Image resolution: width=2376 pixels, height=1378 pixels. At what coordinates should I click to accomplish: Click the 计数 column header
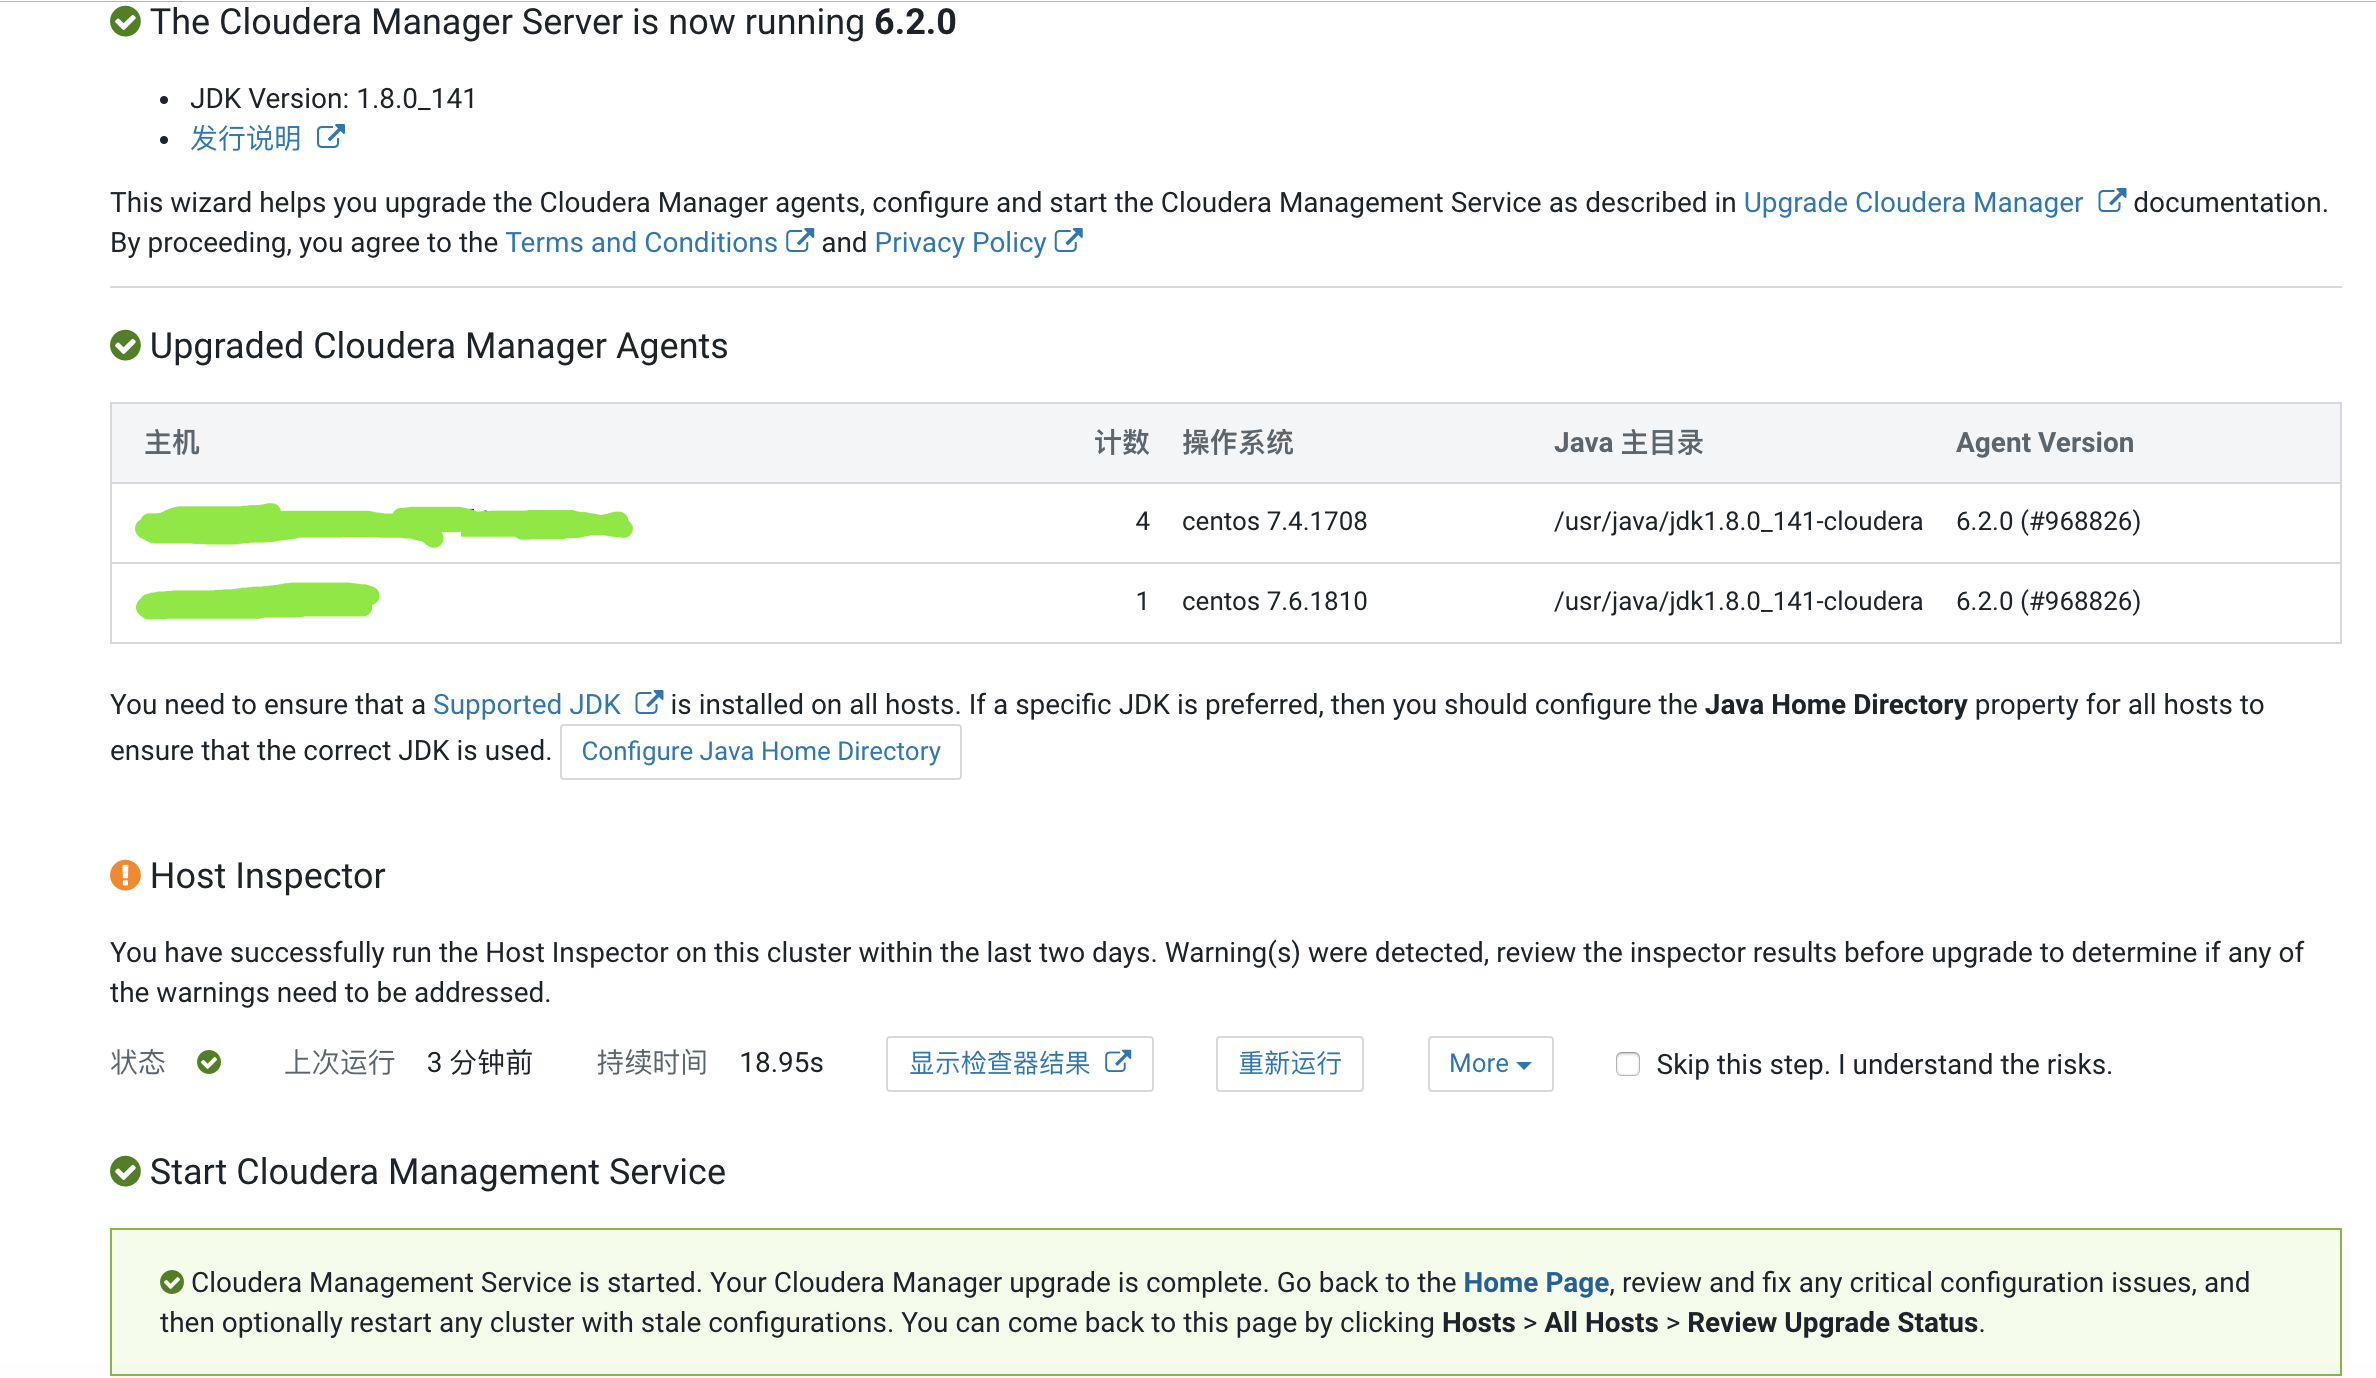[x=1122, y=442]
